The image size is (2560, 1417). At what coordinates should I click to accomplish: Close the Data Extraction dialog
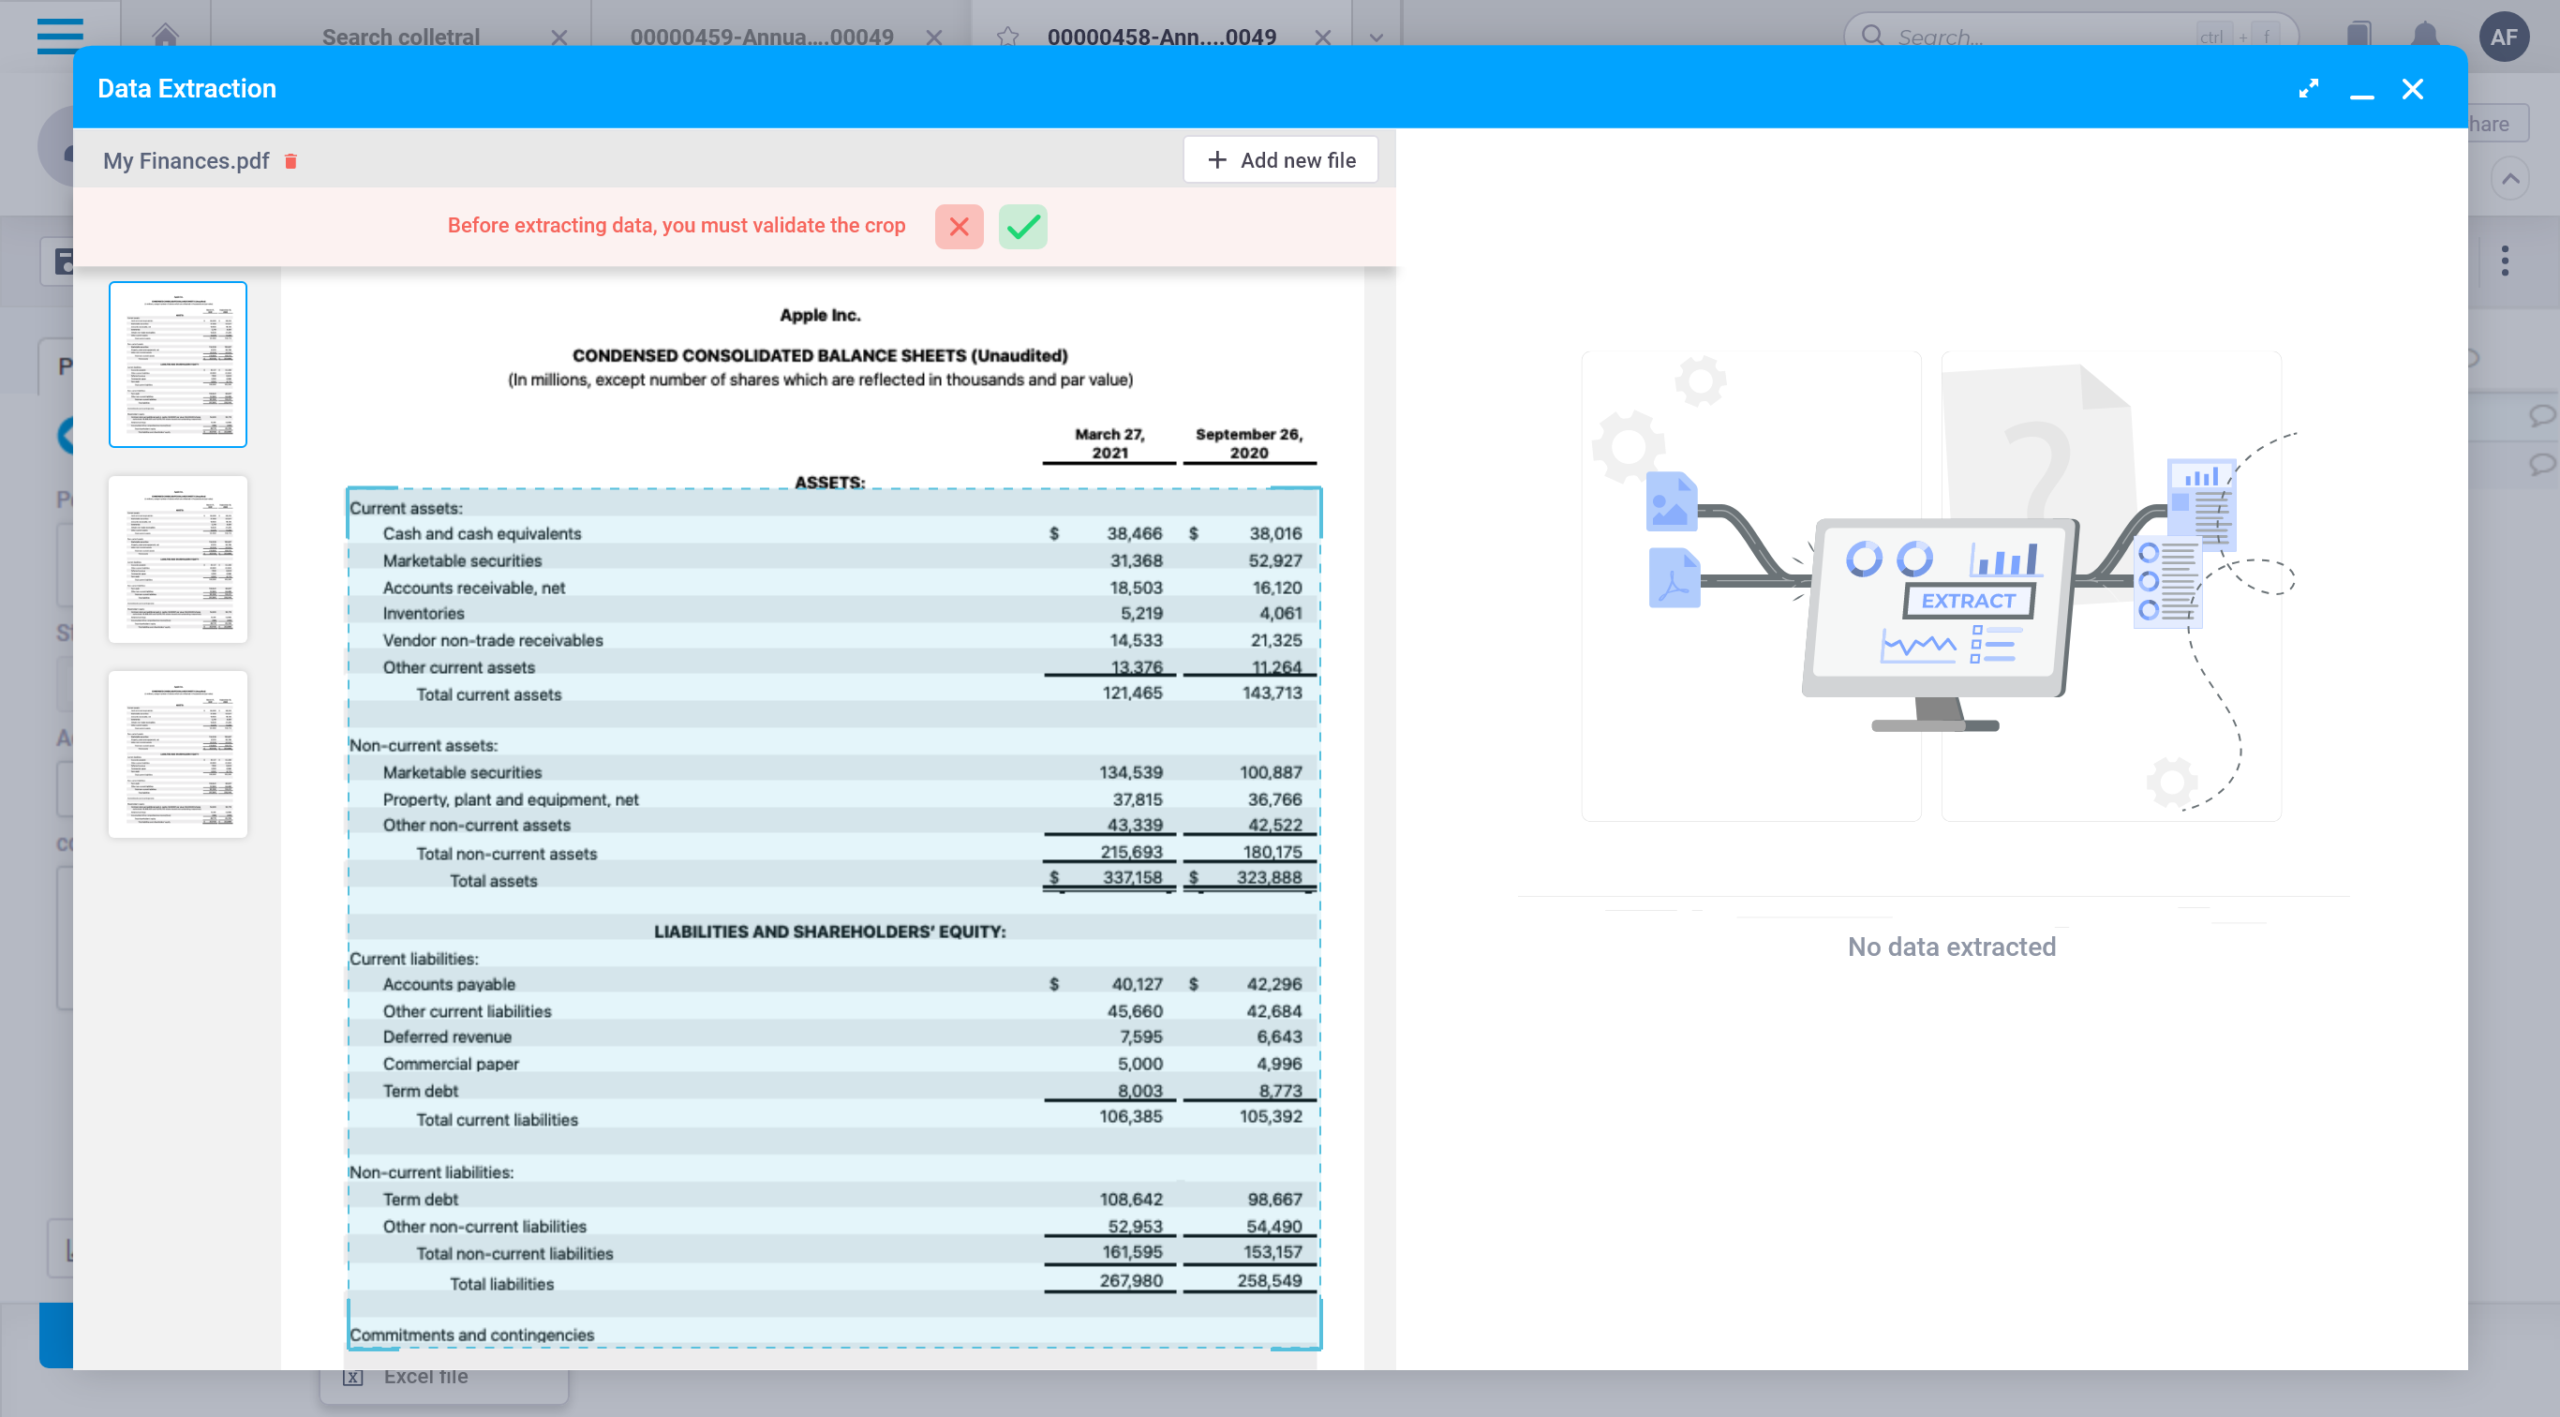pos(2413,89)
